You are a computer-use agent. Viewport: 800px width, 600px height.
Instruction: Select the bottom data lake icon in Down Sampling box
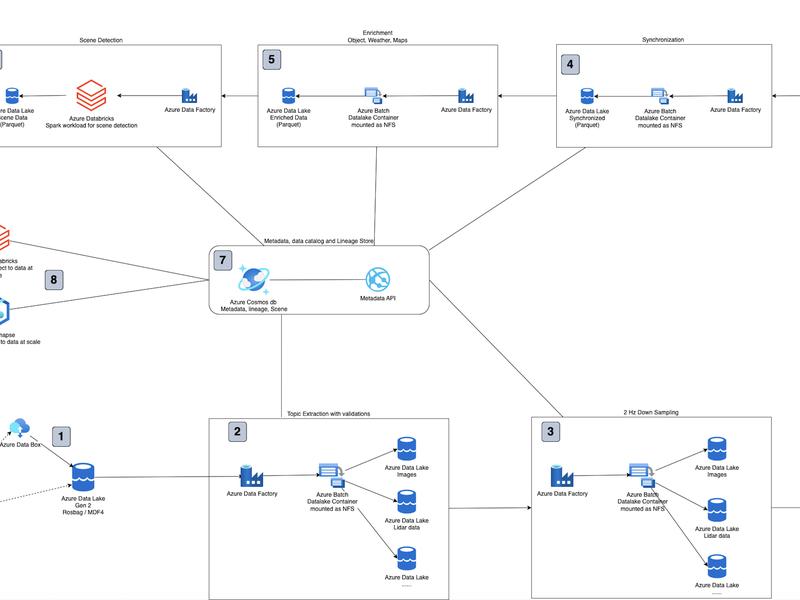point(717,567)
